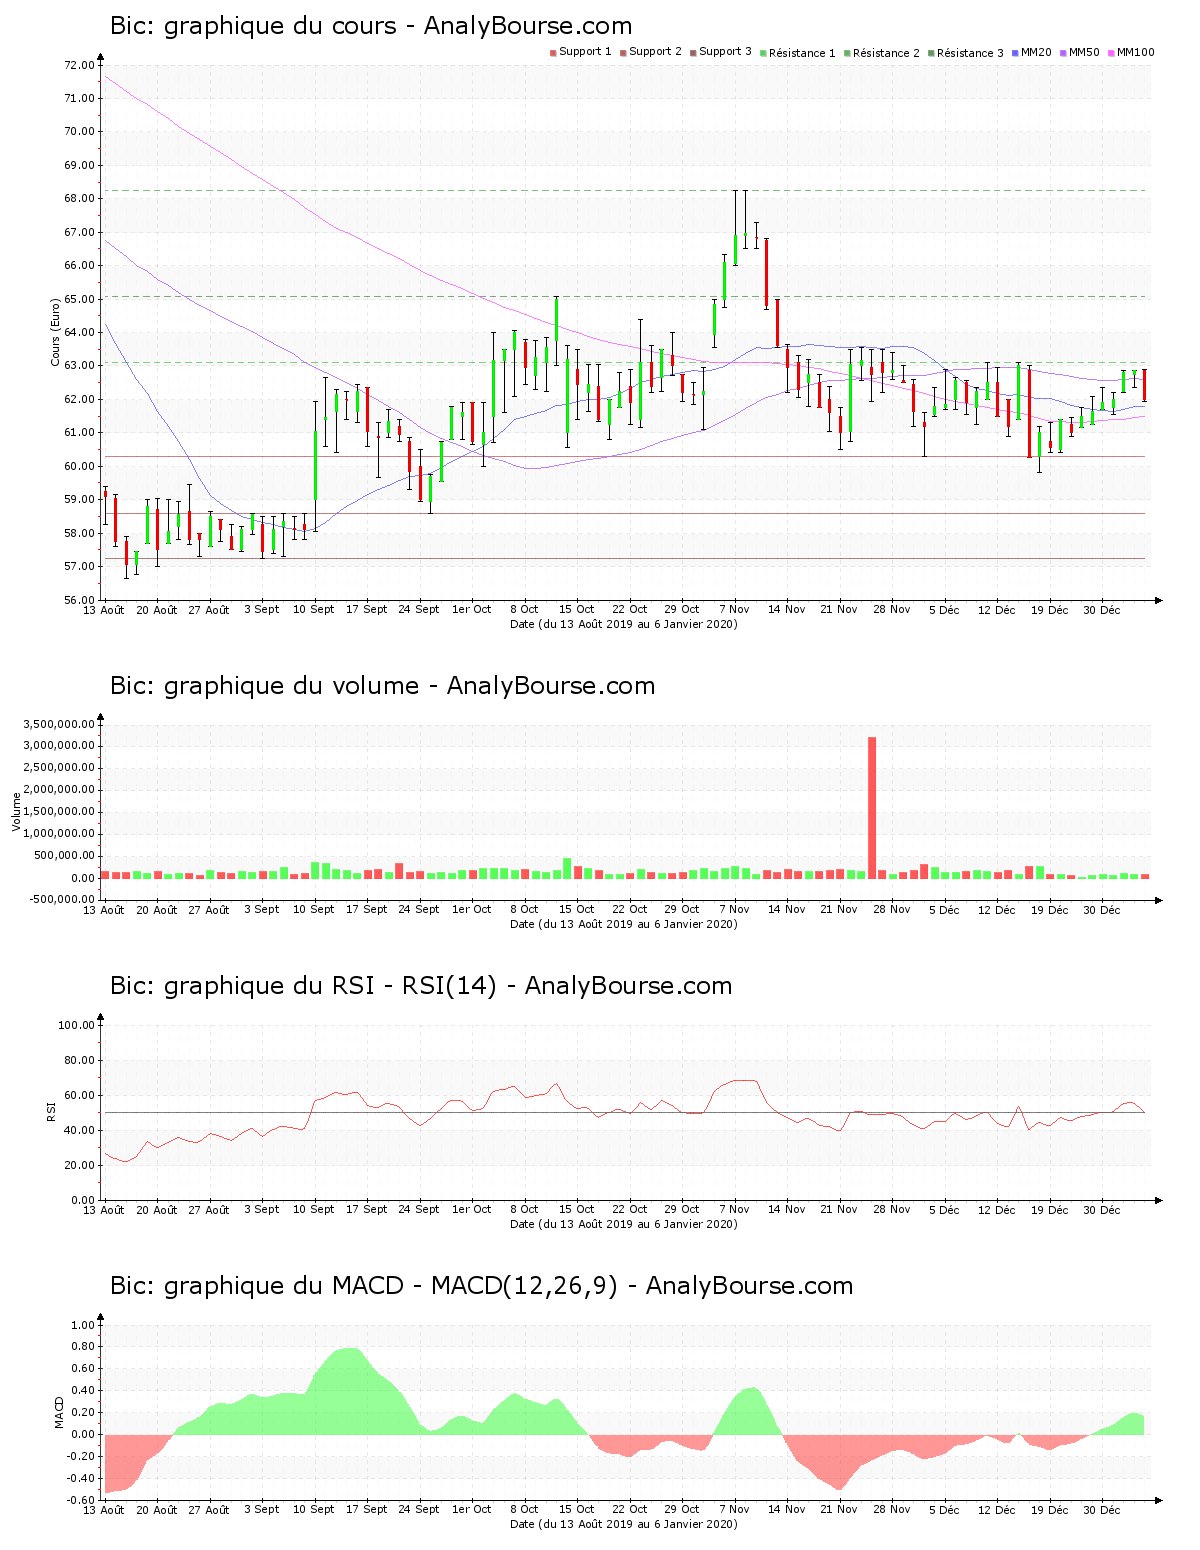Click the '15 Oct' date on RSI chart
This screenshot has width=1200, height=1550.
point(577,1209)
